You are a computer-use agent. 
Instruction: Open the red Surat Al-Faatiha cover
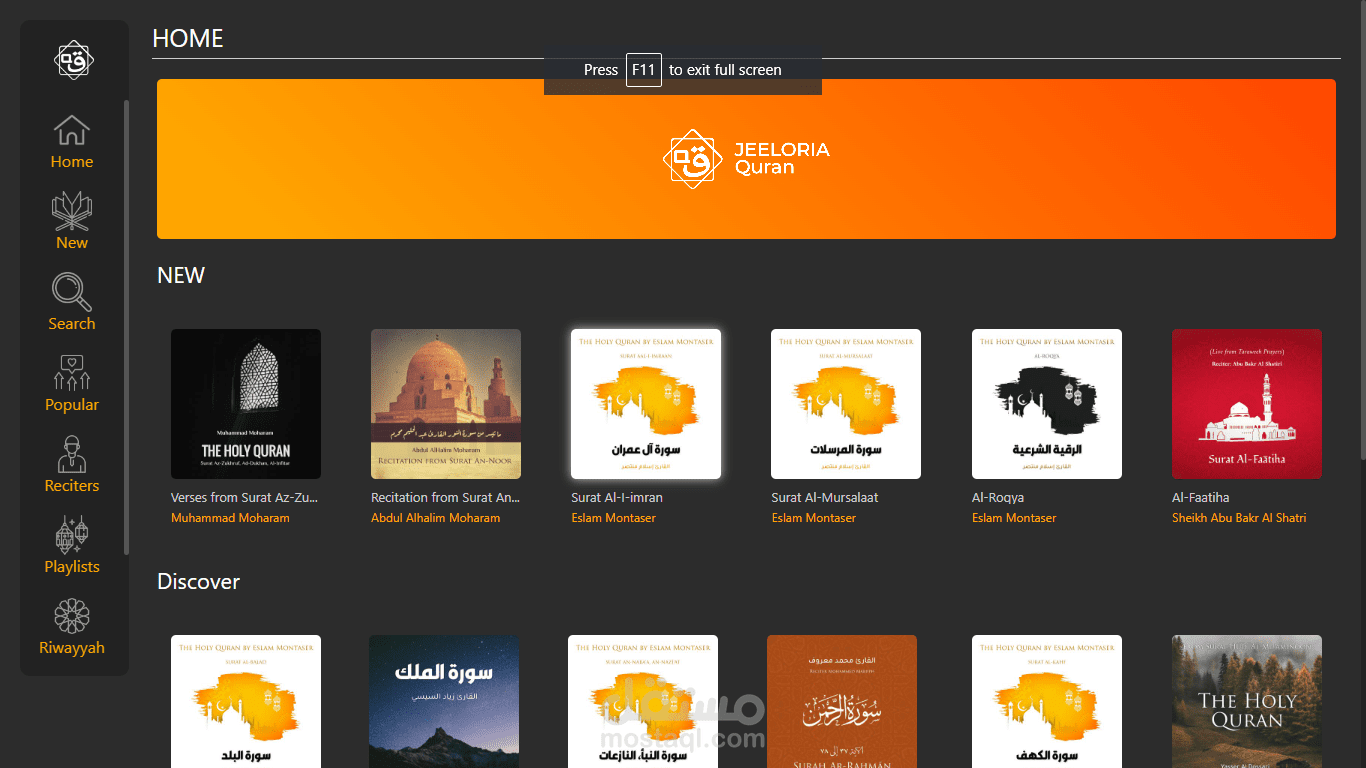click(1247, 404)
